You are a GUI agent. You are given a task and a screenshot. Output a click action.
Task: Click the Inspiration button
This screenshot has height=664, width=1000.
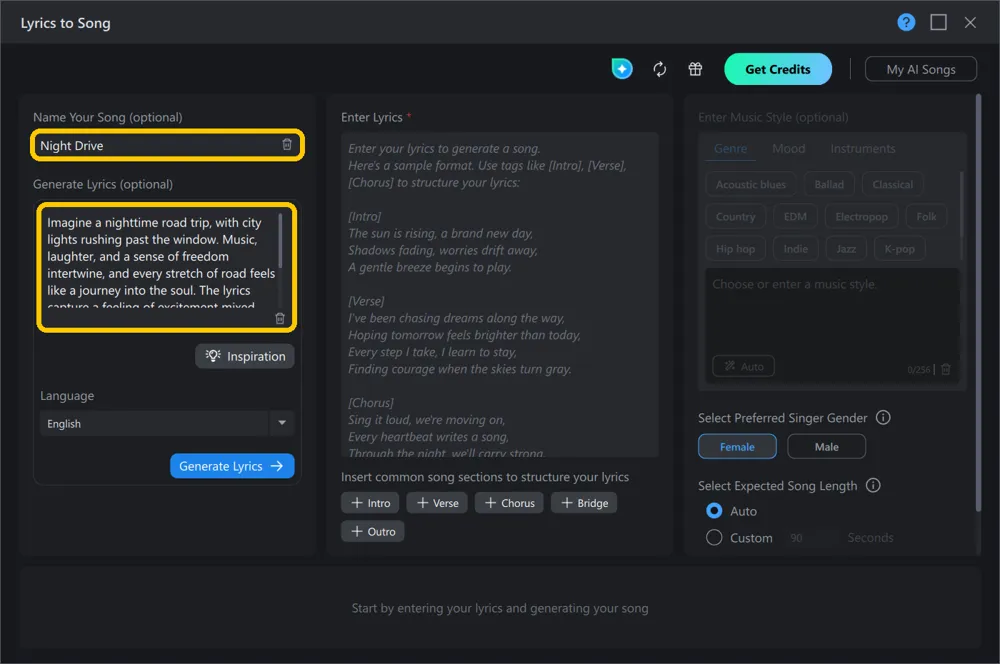pyautogui.click(x=245, y=356)
